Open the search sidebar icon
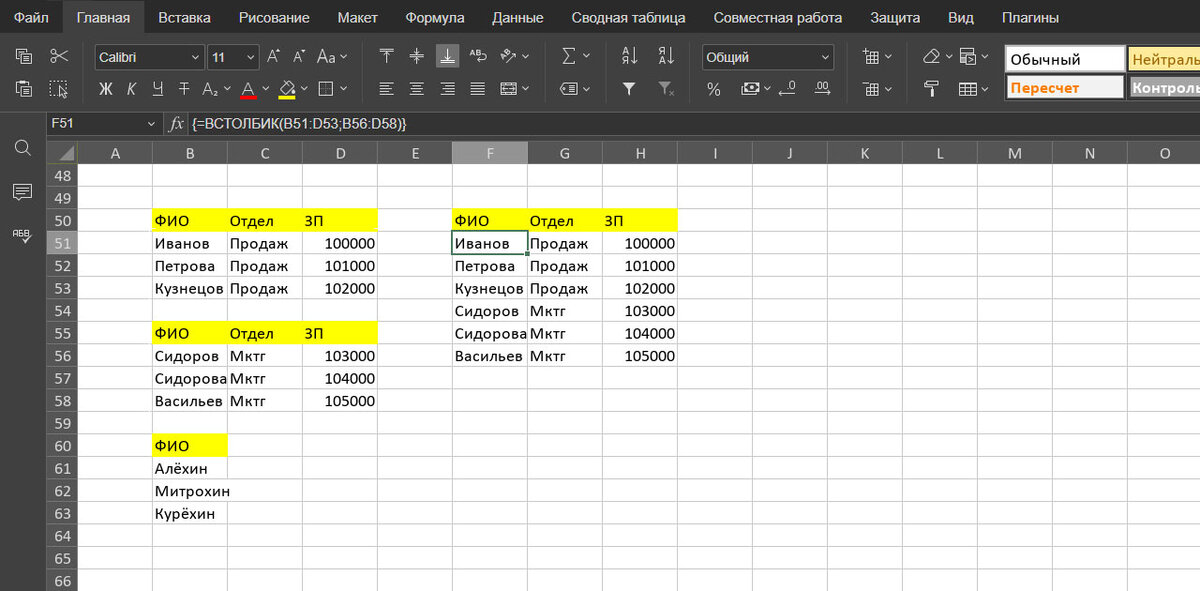Screen dimensions: 1200x591 (x=22, y=148)
